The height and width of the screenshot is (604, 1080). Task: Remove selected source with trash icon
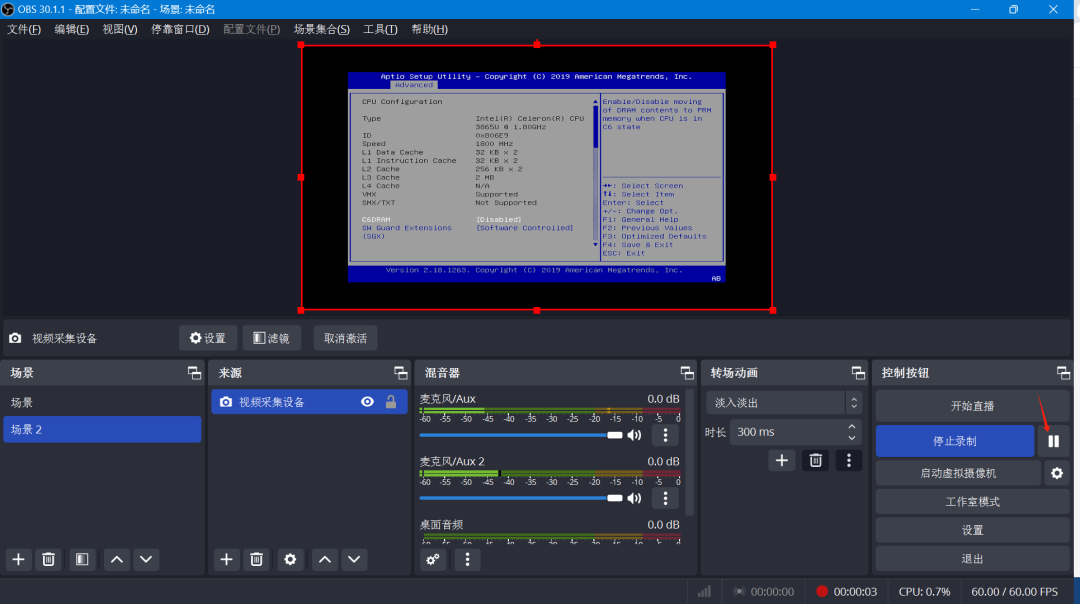tap(256, 559)
